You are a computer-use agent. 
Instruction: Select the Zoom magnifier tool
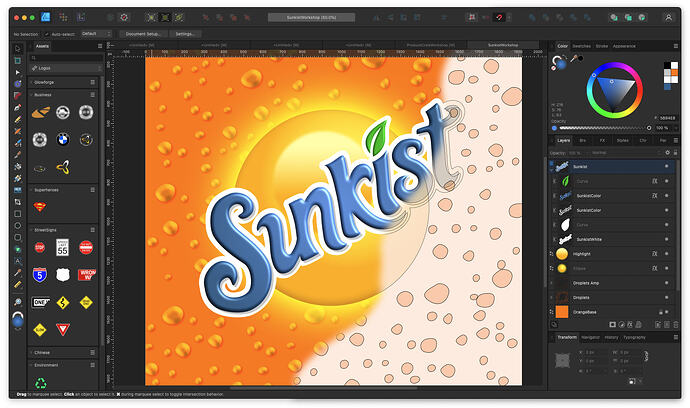pyautogui.click(x=18, y=302)
